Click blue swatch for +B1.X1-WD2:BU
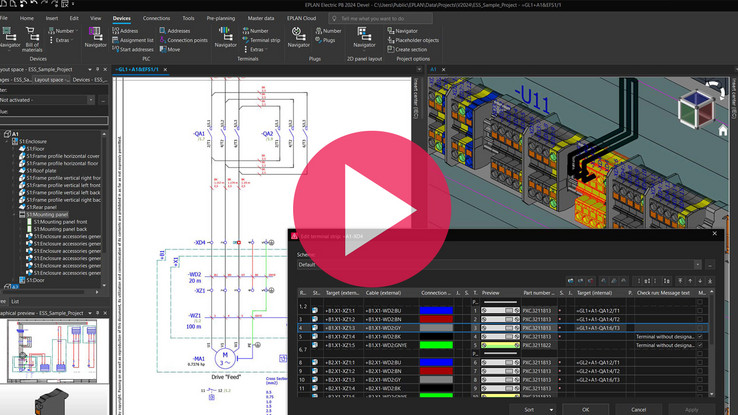Viewport: 738px width, 415px height. (x=436, y=311)
